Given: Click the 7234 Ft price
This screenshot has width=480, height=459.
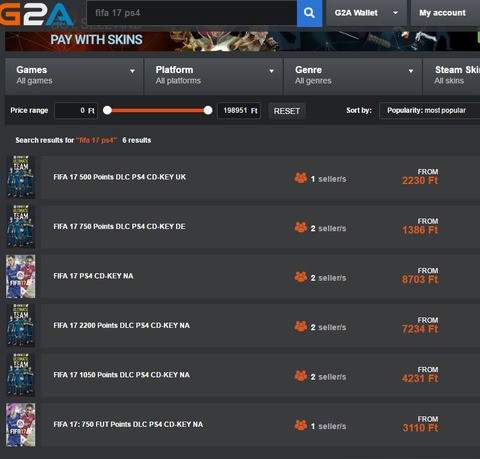Looking at the screenshot, I should tap(420, 329).
